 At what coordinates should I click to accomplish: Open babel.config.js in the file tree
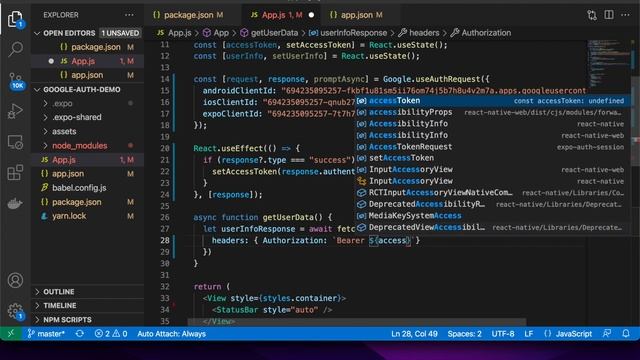coord(88,188)
